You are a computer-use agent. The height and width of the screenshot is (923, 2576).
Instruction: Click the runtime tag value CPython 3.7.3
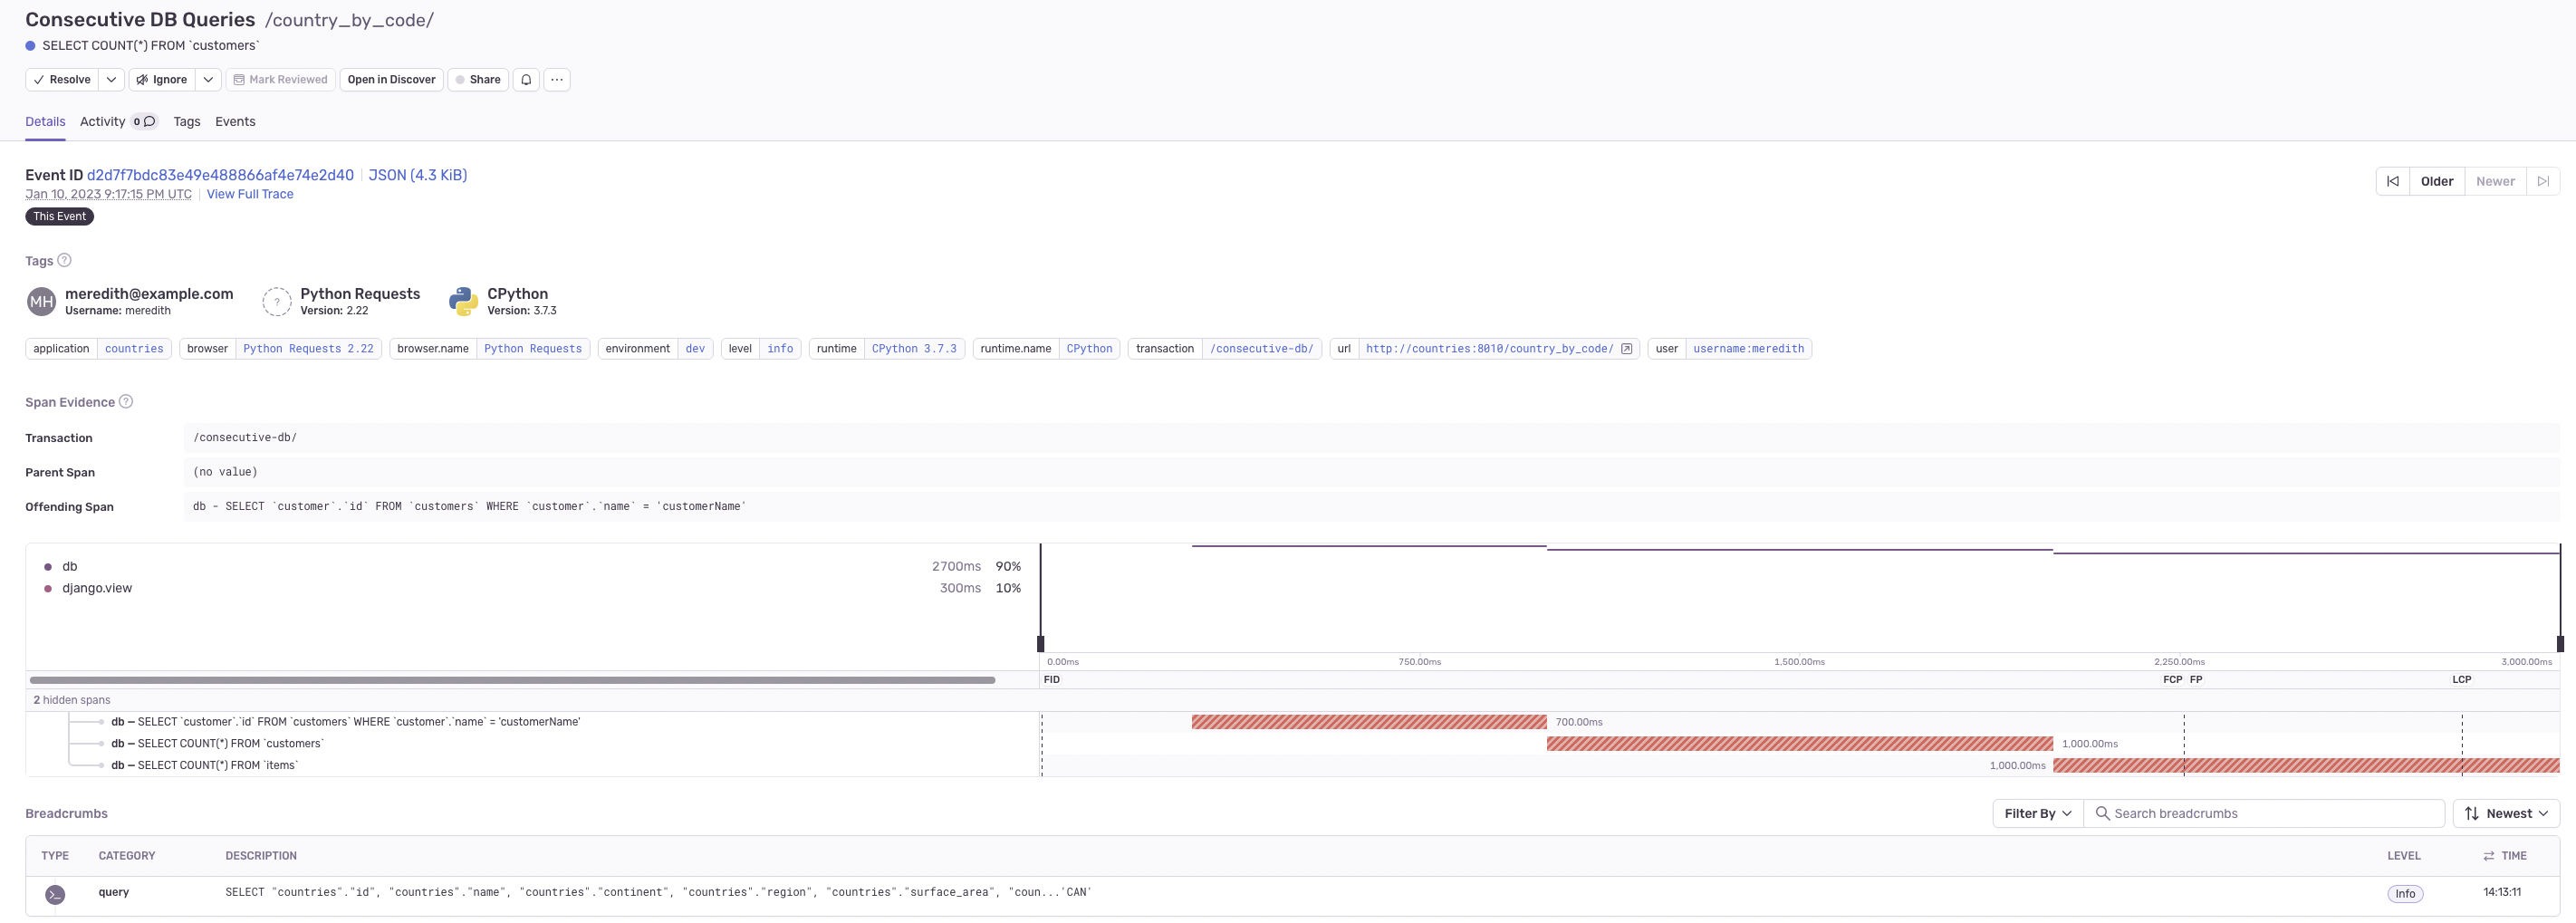click(x=914, y=349)
